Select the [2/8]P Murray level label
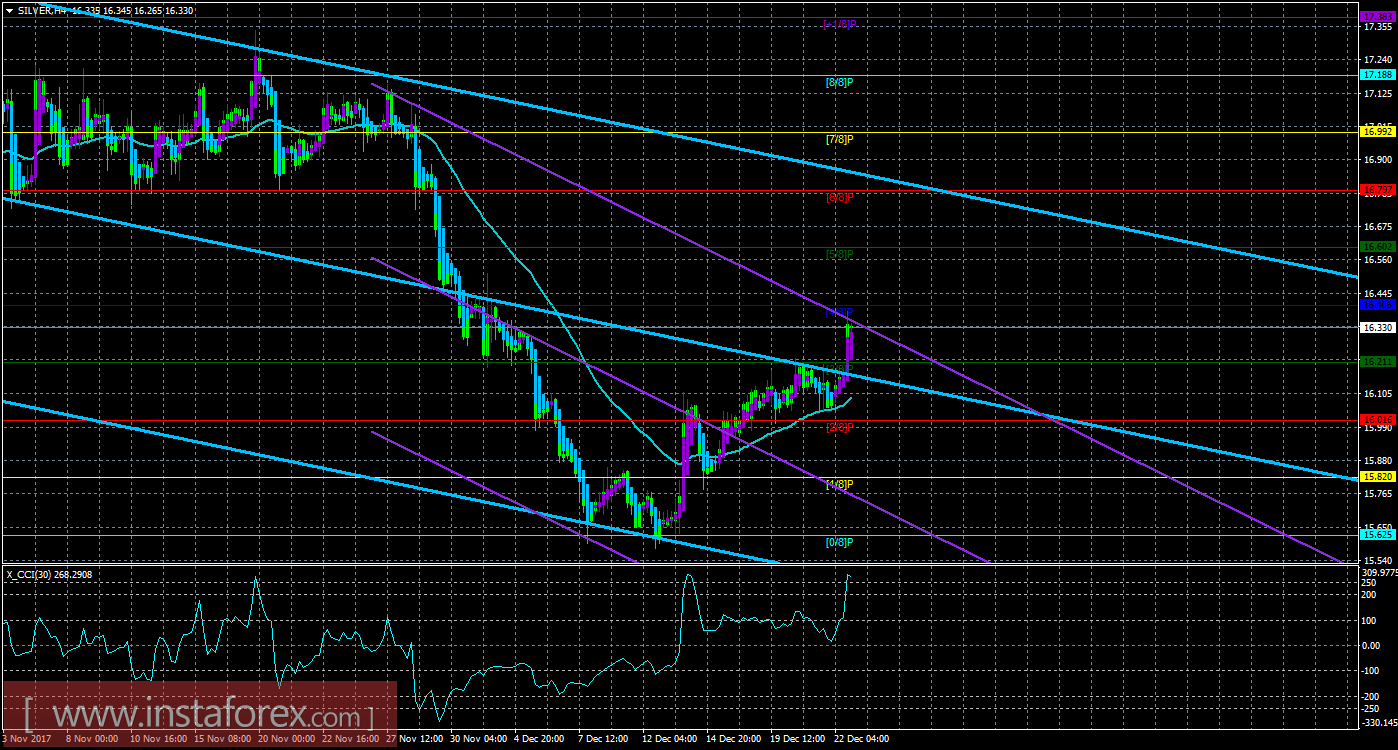This screenshot has height=750, width=1398. (x=839, y=427)
